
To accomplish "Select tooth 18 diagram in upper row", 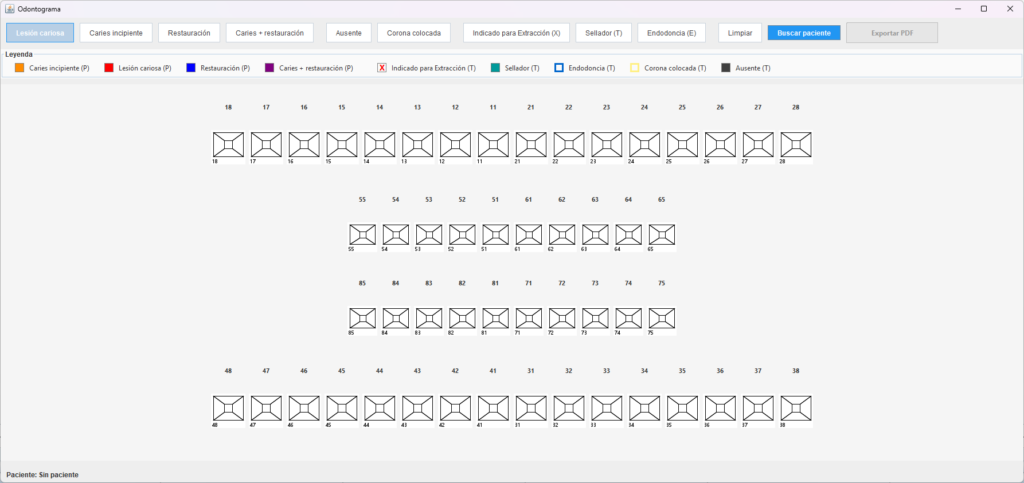I will [229, 144].
